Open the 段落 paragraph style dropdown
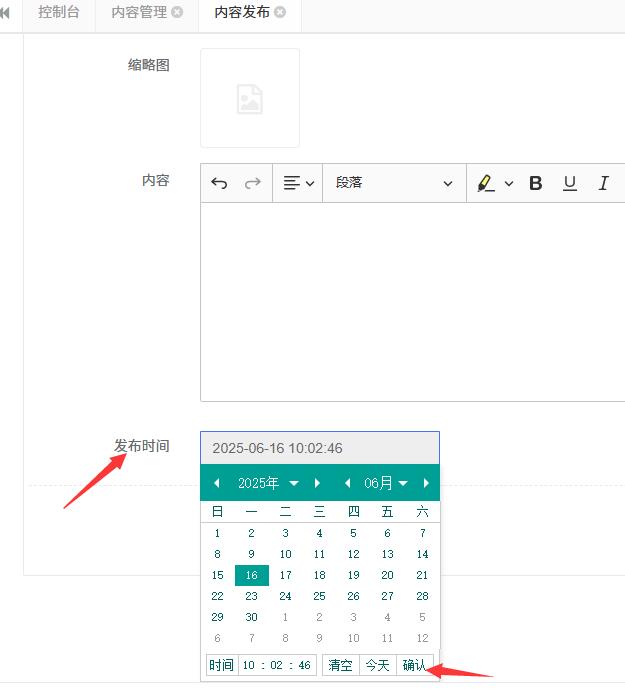Image resolution: width=625 pixels, height=698 pixels. tap(394, 183)
